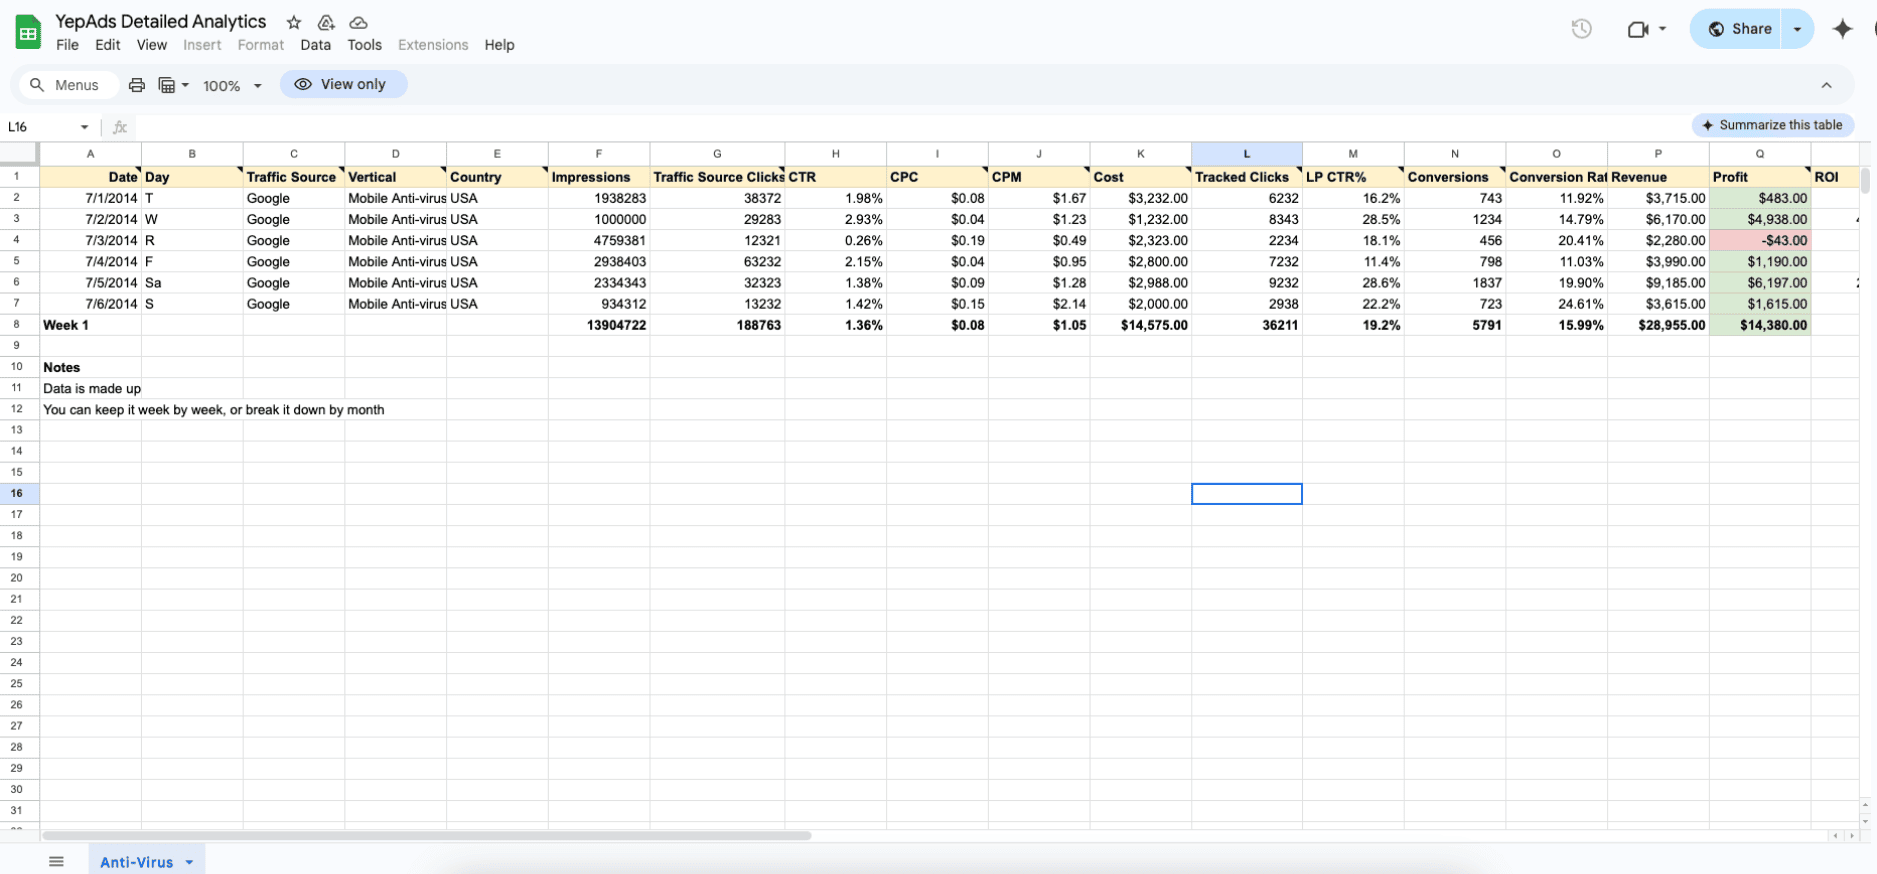
Task: Select column L header
Action: click(x=1246, y=153)
